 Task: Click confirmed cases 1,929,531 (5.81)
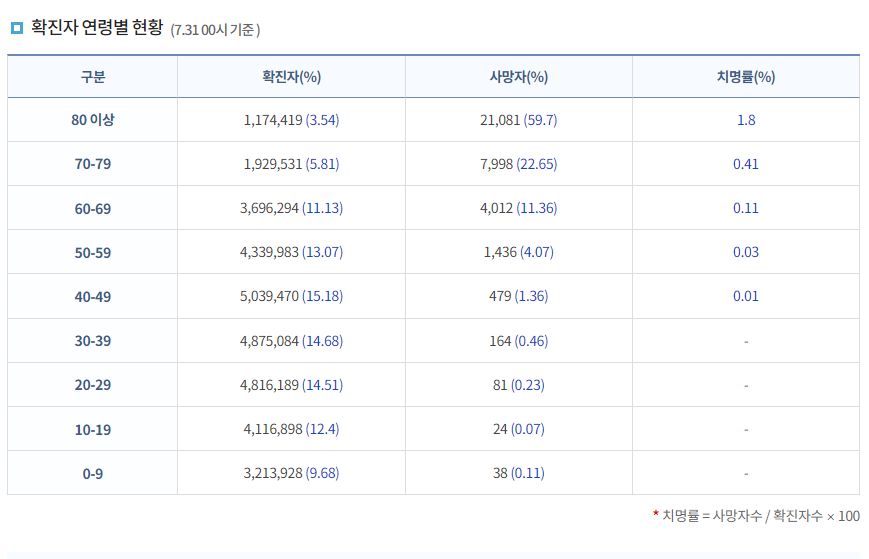tap(292, 164)
